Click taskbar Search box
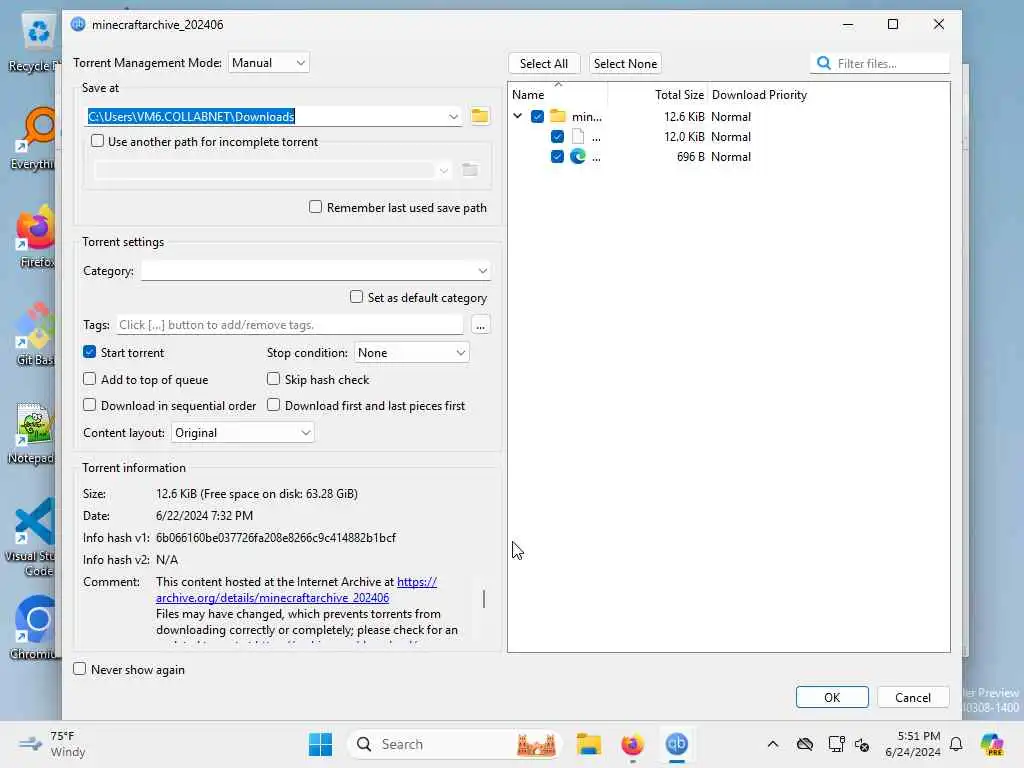The width and height of the screenshot is (1024, 768). point(455,744)
